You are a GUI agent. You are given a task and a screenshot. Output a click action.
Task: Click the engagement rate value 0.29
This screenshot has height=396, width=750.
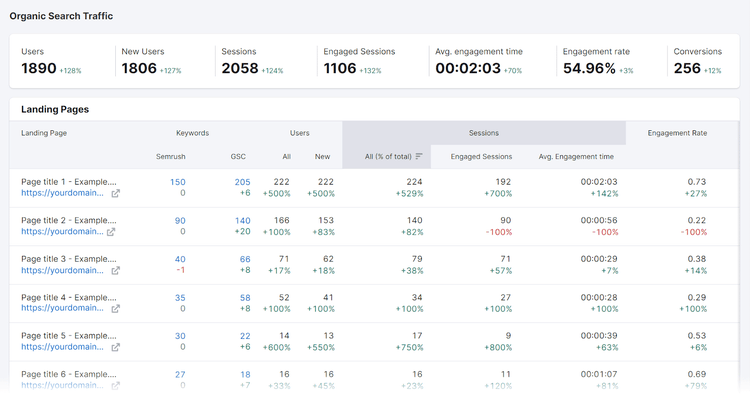[x=697, y=297]
